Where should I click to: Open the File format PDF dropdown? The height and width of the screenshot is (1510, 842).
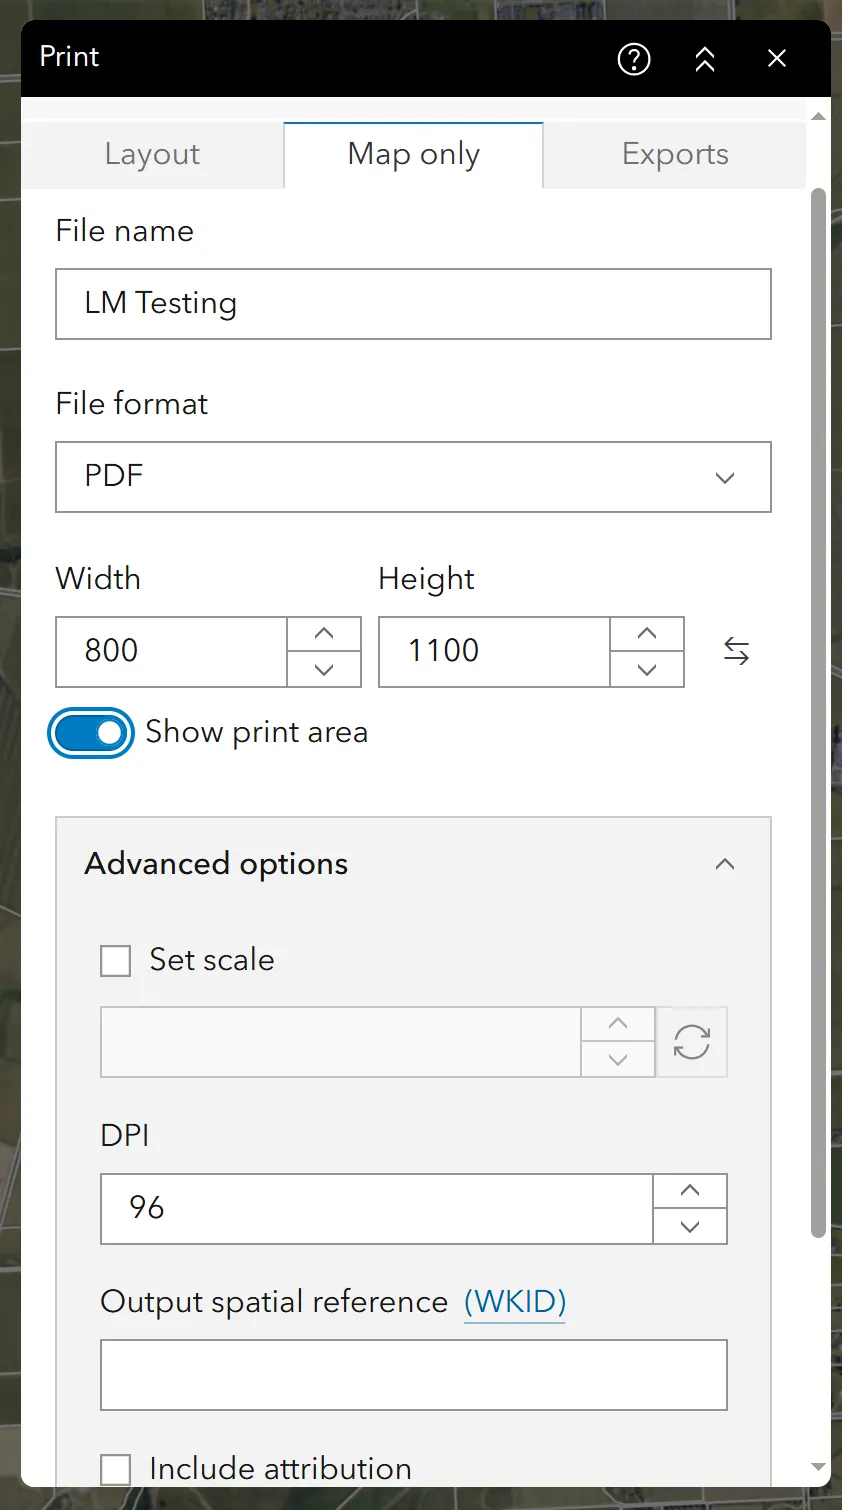click(x=413, y=477)
